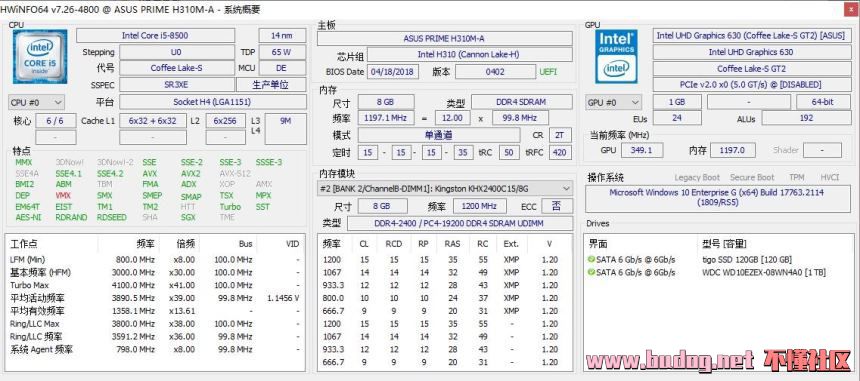This screenshot has height=381, width=860.
Task: Click the Intel Core i5 logo
Action: (39, 56)
